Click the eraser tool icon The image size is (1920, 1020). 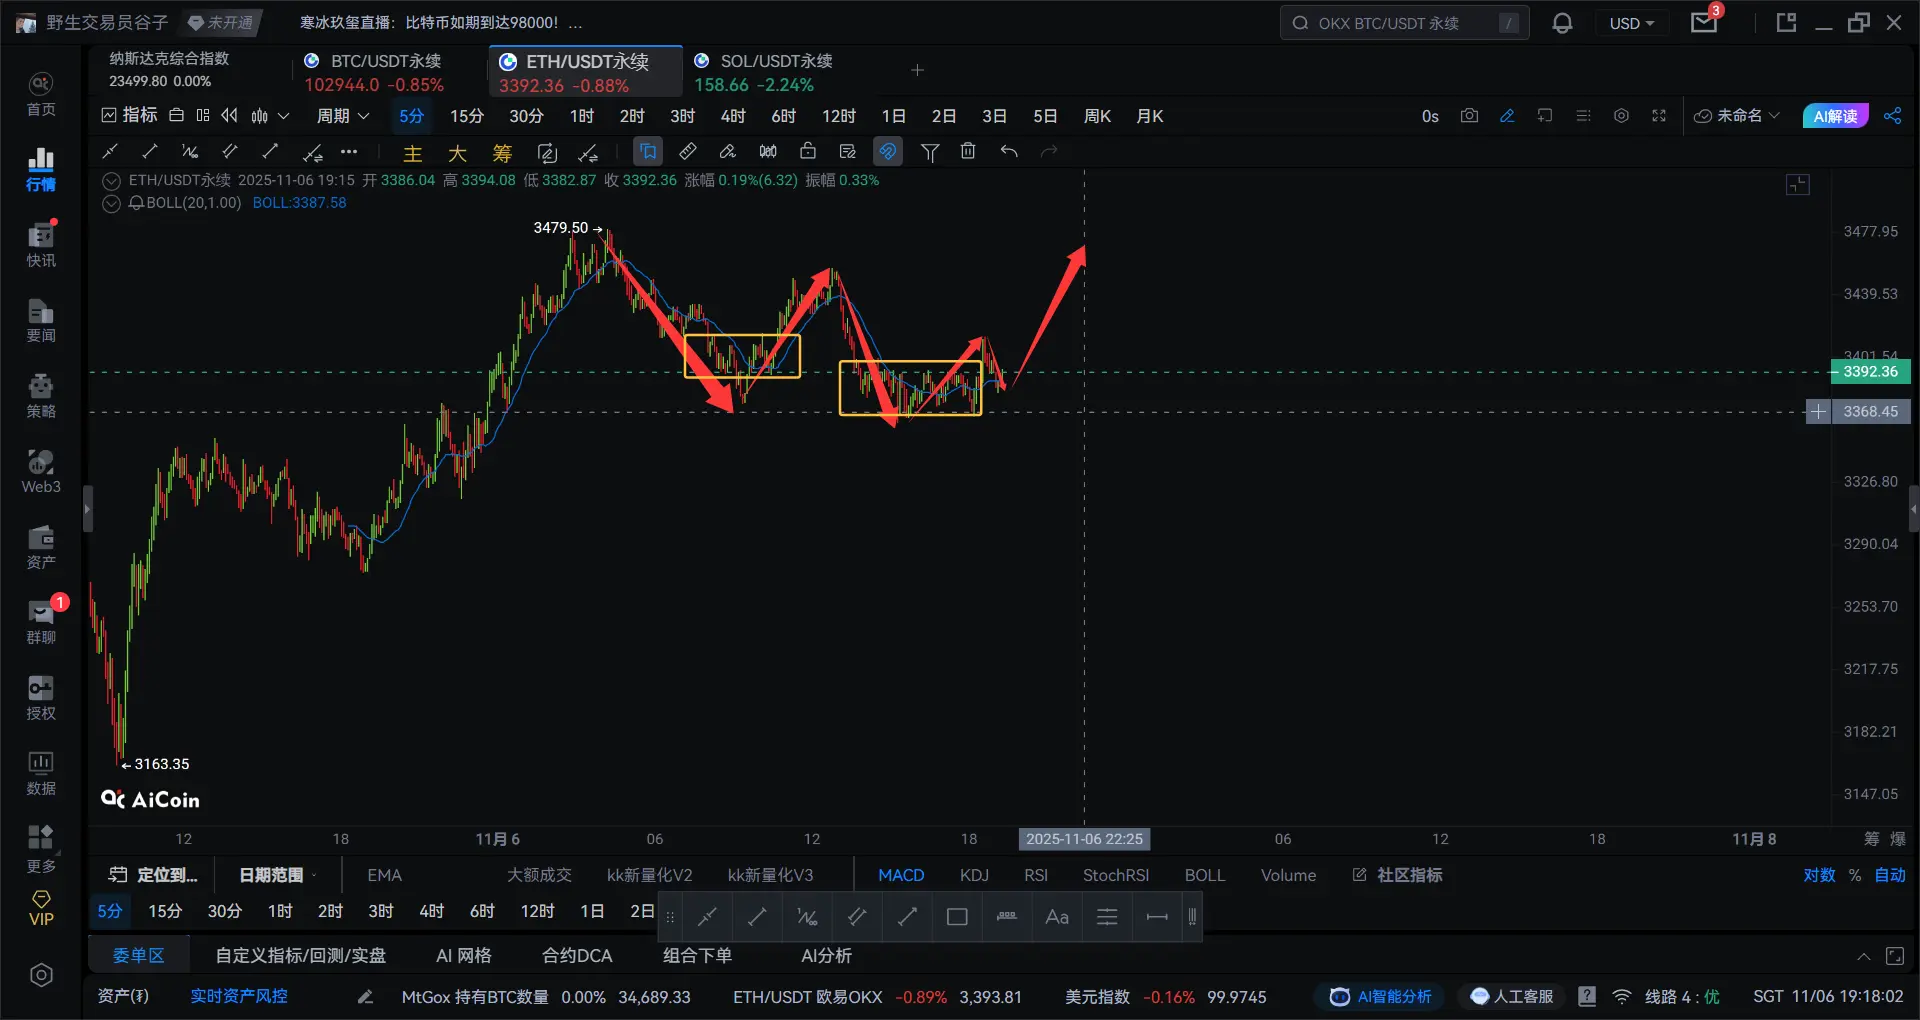[x=728, y=152]
